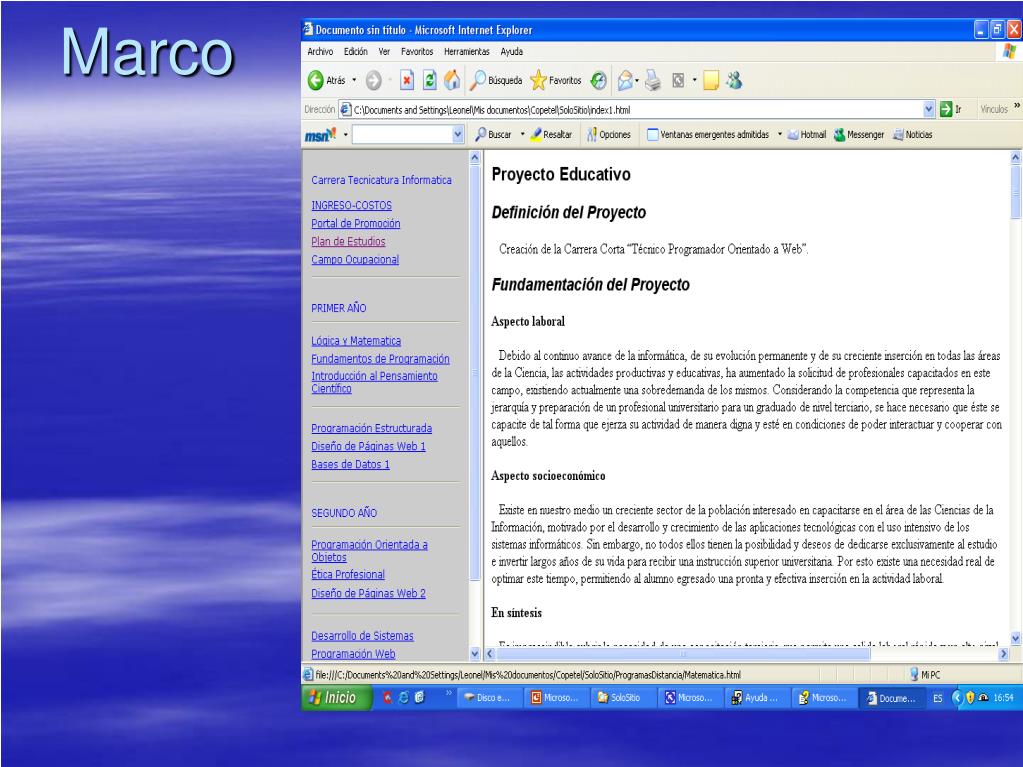Click the yellow note toolbar icon
Viewport: 1023px width, 767px height.
(710, 80)
